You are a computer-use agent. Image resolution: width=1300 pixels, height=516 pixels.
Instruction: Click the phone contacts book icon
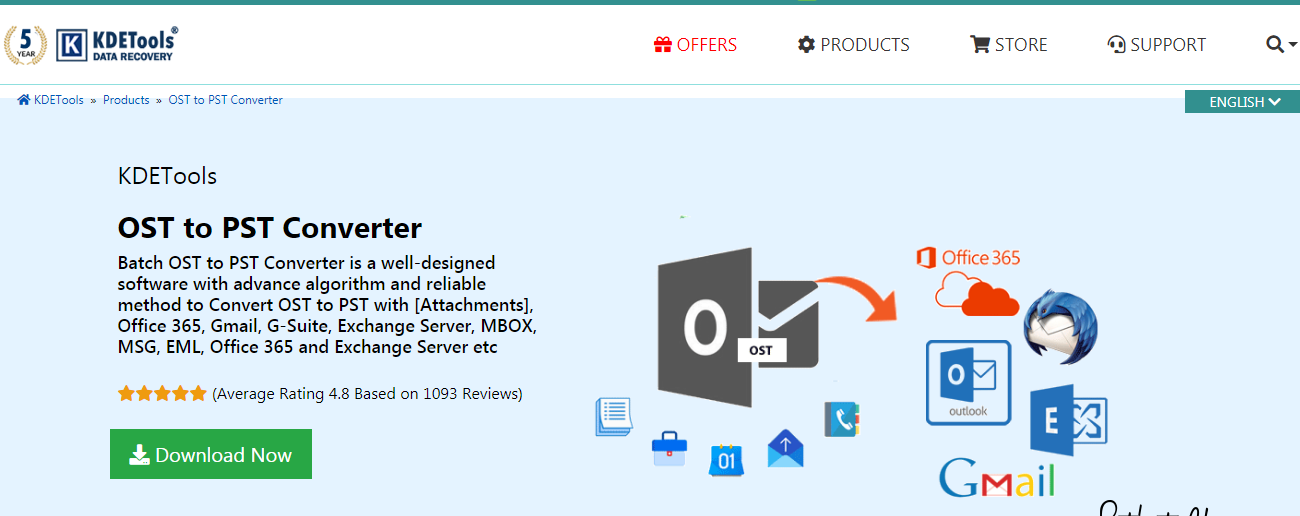(841, 419)
